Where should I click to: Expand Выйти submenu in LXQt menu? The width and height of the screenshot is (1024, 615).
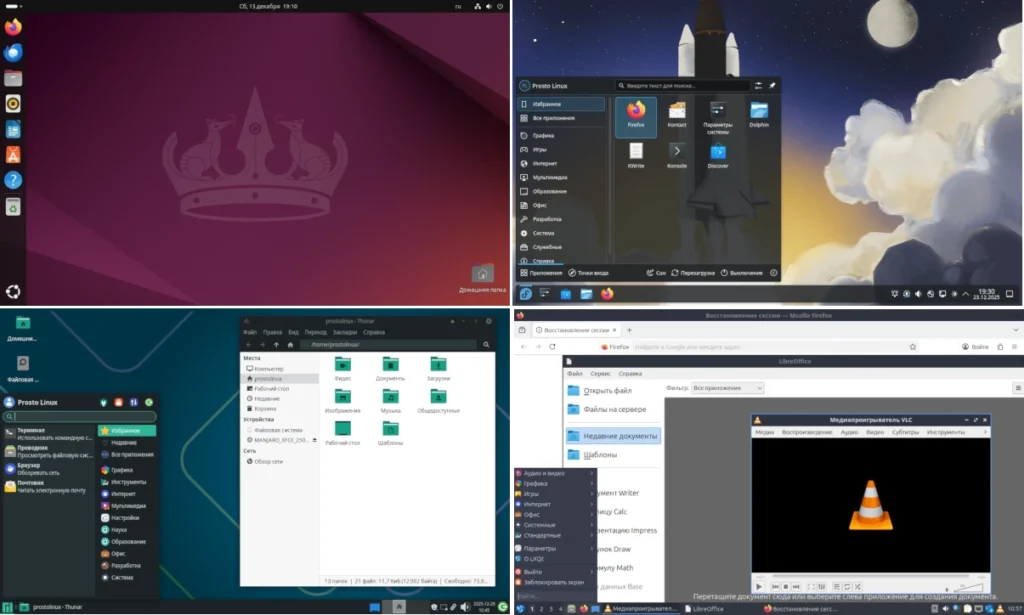point(555,572)
